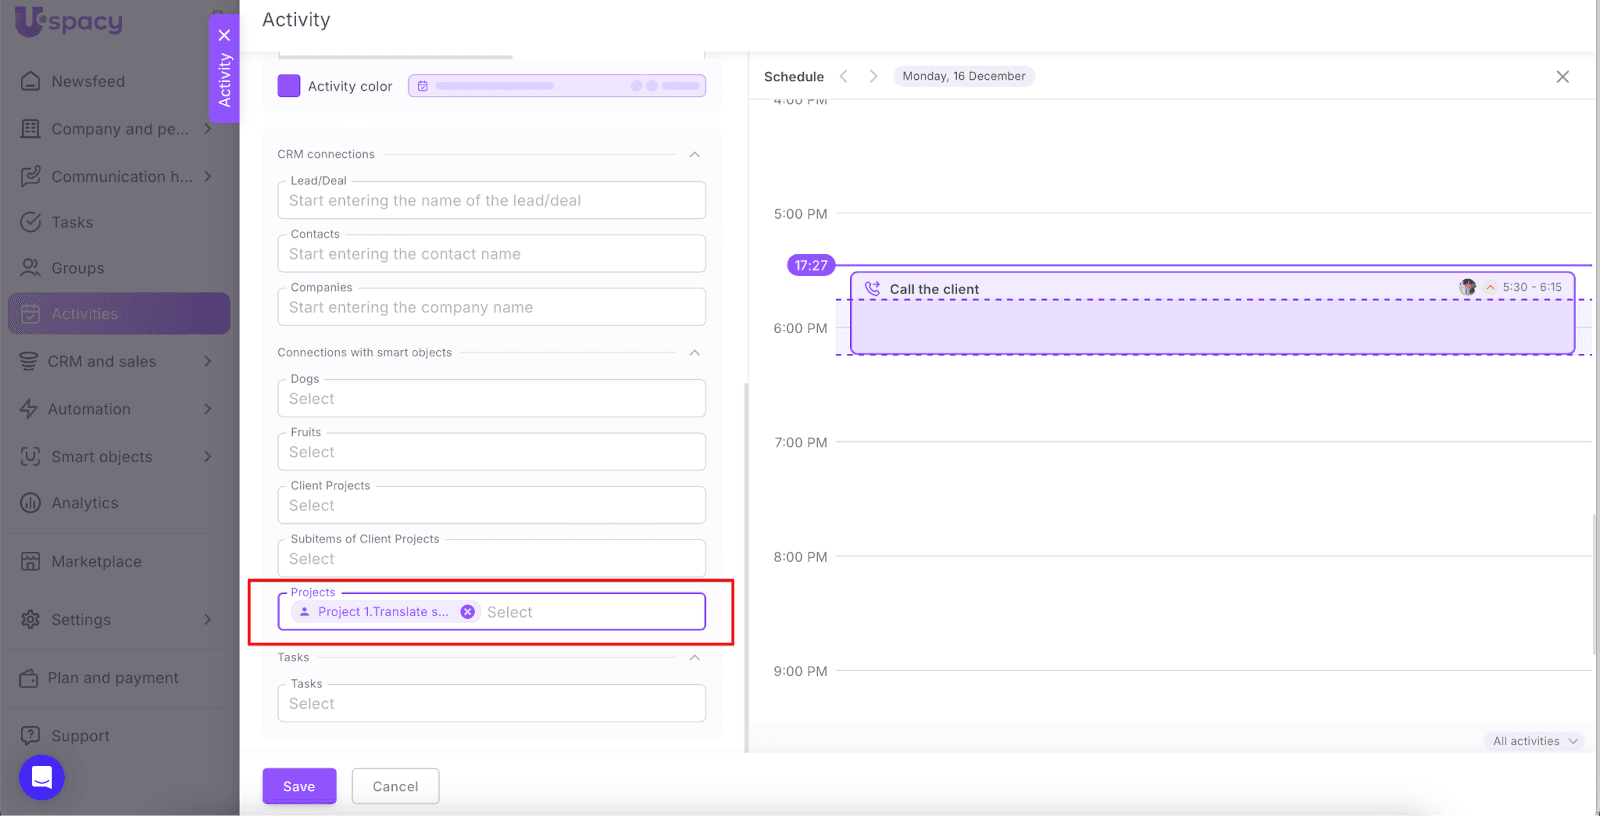Image resolution: width=1600 pixels, height=816 pixels.
Task: Open the All activities filter dropdown
Action: [x=1534, y=741]
